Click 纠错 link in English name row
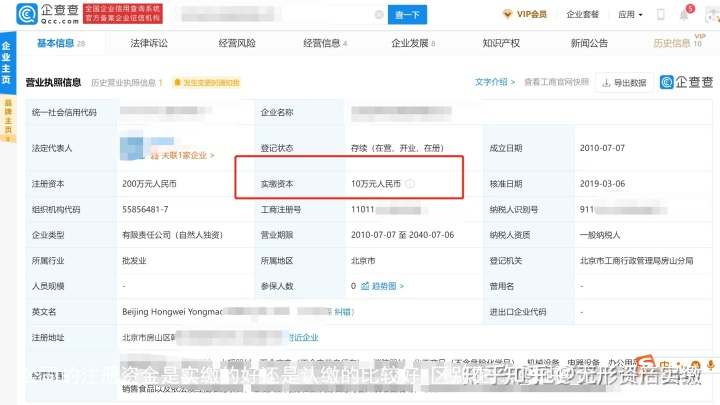Screen dimensions: 720x405 (x=343, y=312)
